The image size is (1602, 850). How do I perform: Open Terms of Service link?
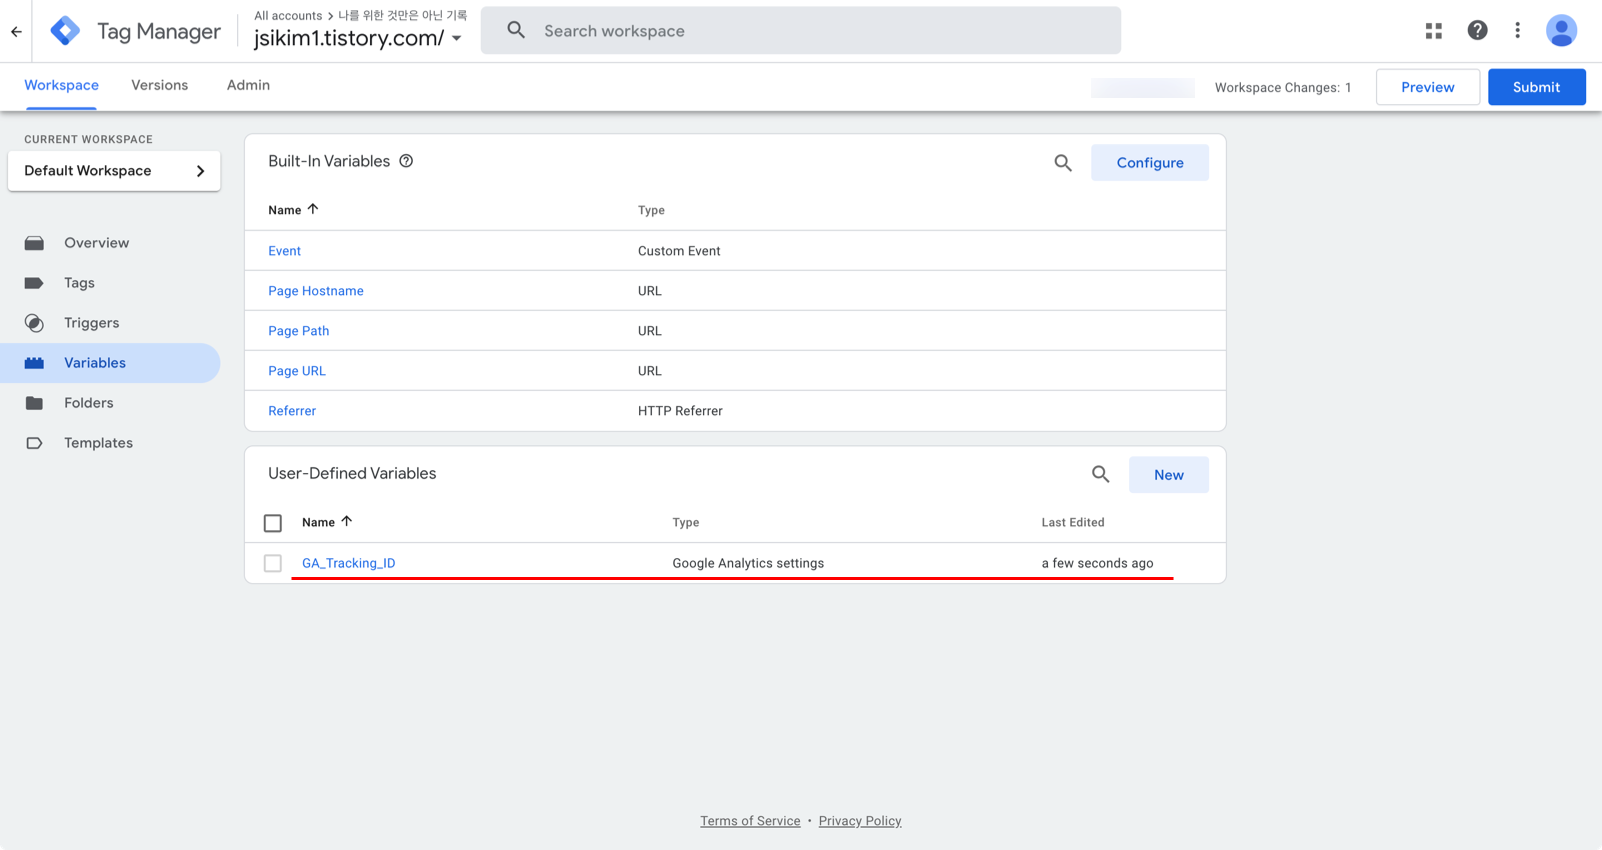click(x=750, y=821)
